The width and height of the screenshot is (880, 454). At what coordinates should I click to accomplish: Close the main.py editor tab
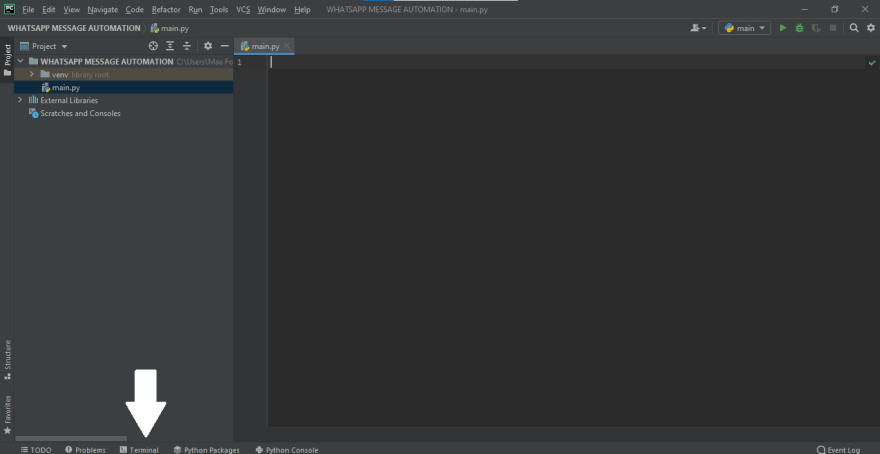point(287,46)
